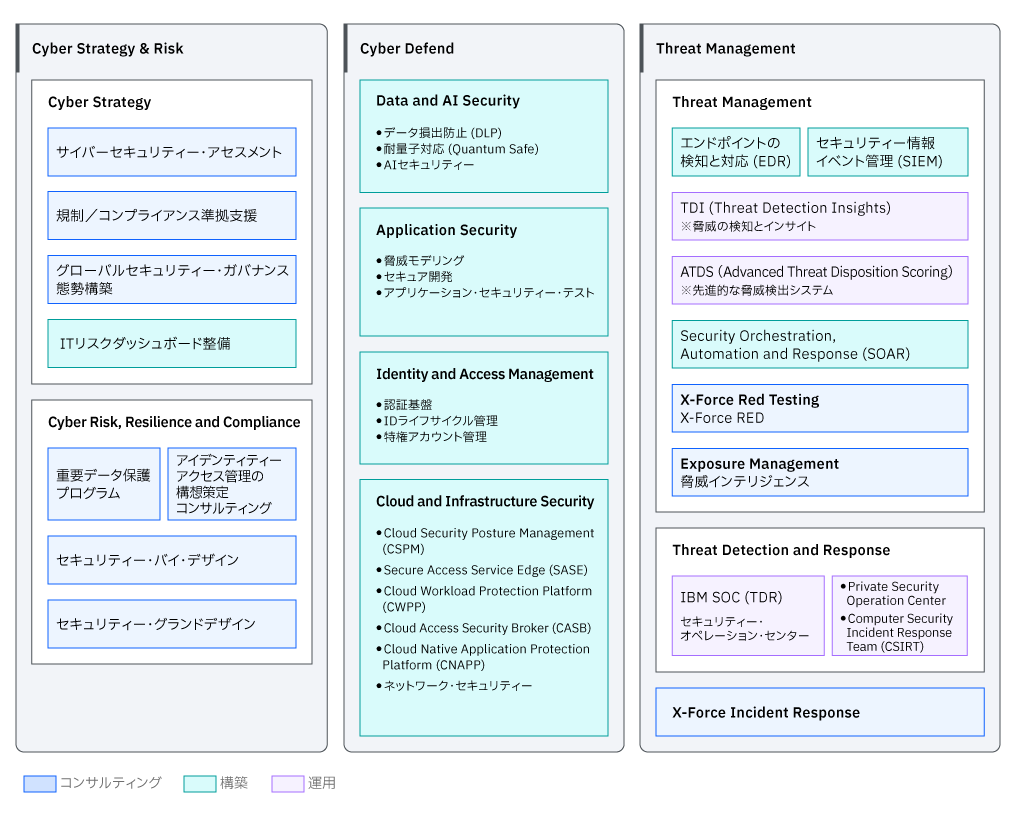Click Threat Management column heading at top
Screen dimensions: 1016x816
coord(726,49)
